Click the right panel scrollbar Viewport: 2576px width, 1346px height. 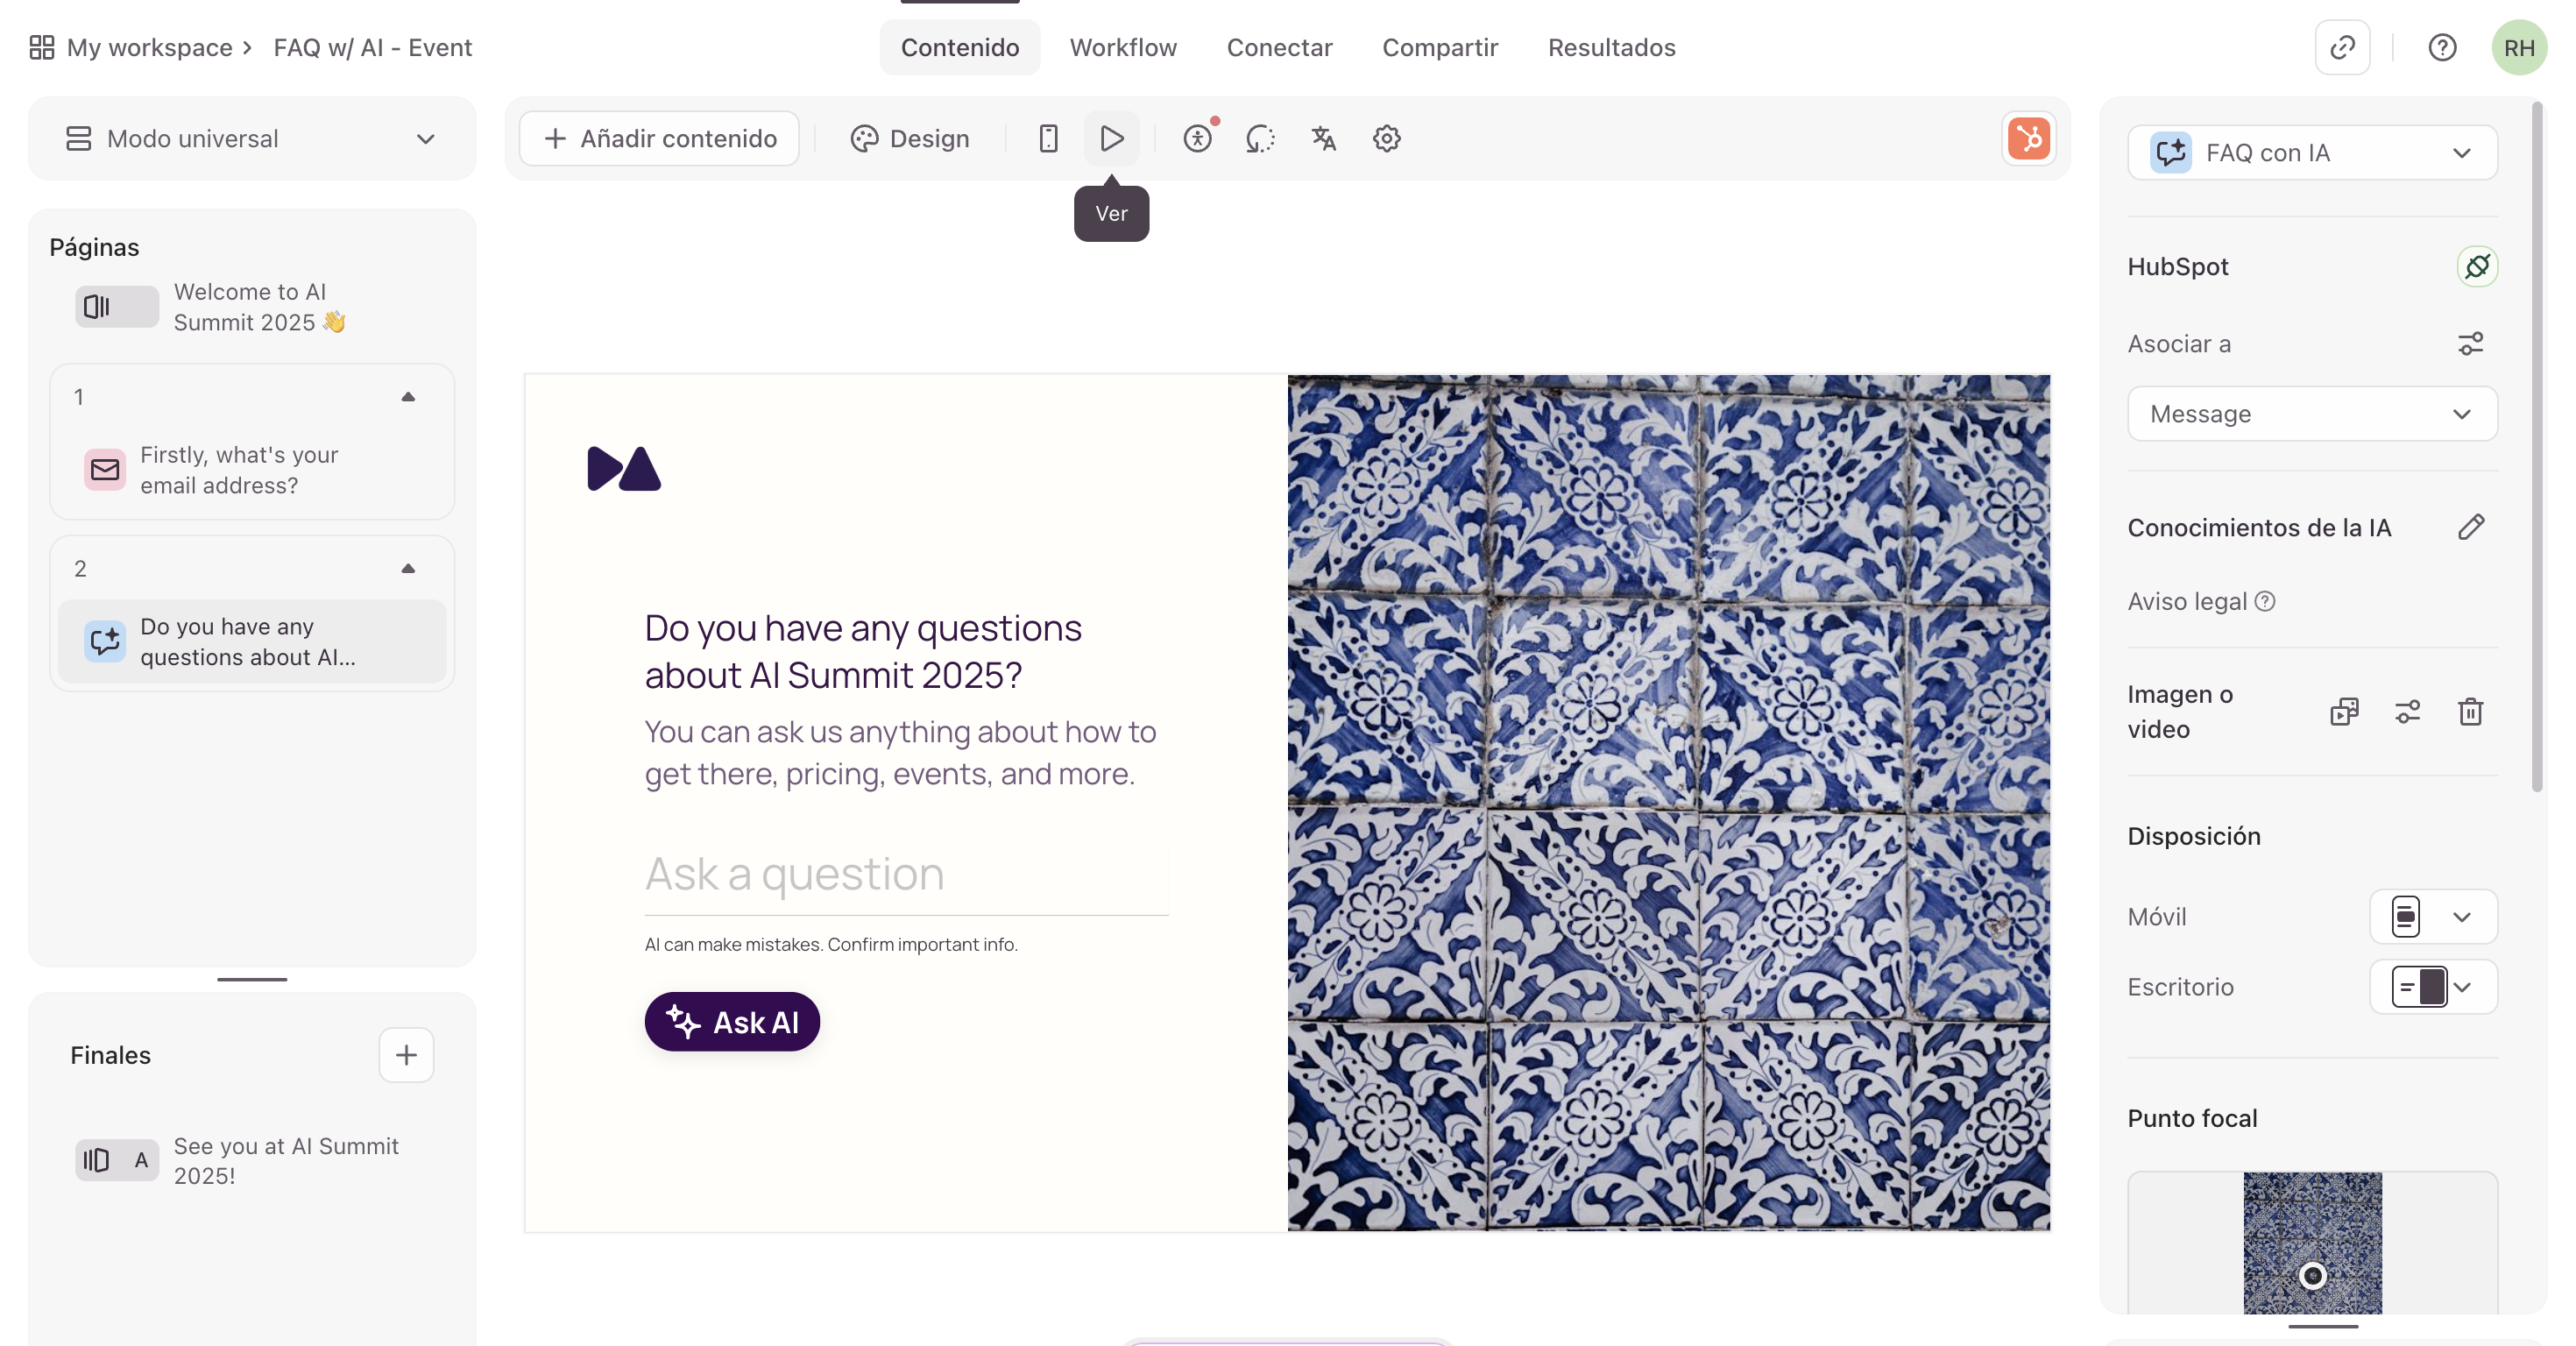[x=2535, y=448]
